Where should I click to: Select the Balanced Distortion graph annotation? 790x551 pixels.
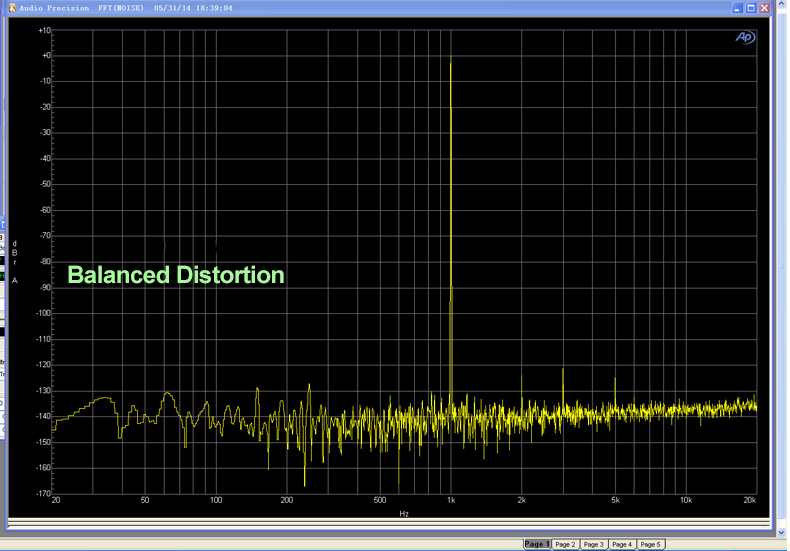[176, 275]
